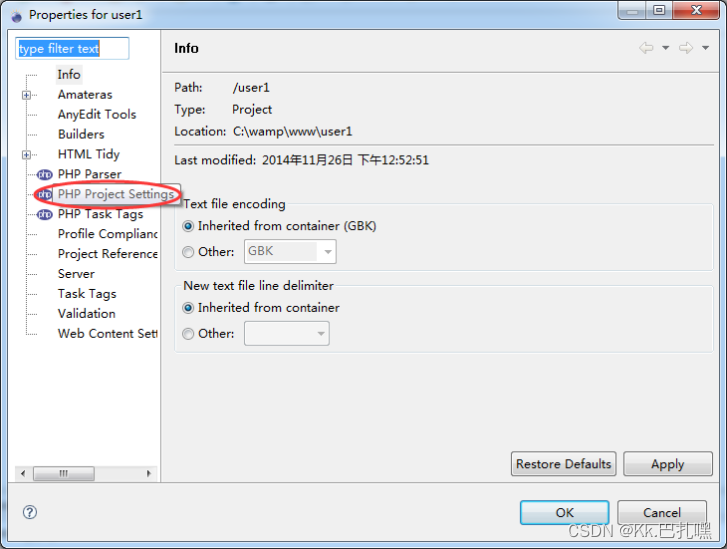The height and width of the screenshot is (549, 727).
Task: Click the tree scrollbar left arrow
Action: [x=23, y=473]
